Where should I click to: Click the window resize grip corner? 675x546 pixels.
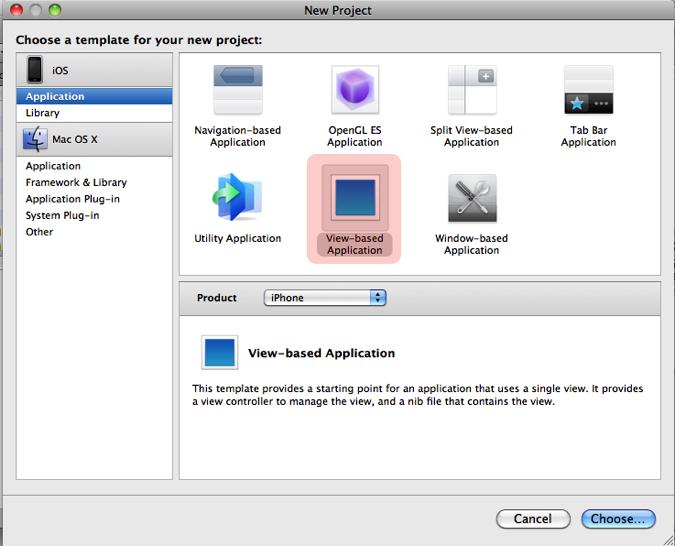click(x=668, y=540)
